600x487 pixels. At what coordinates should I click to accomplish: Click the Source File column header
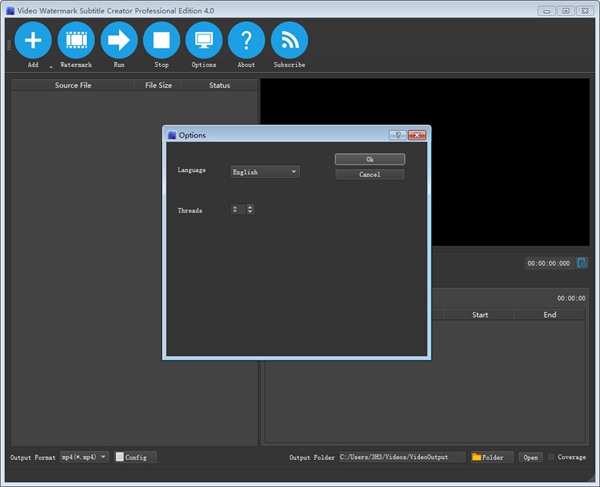point(73,85)
